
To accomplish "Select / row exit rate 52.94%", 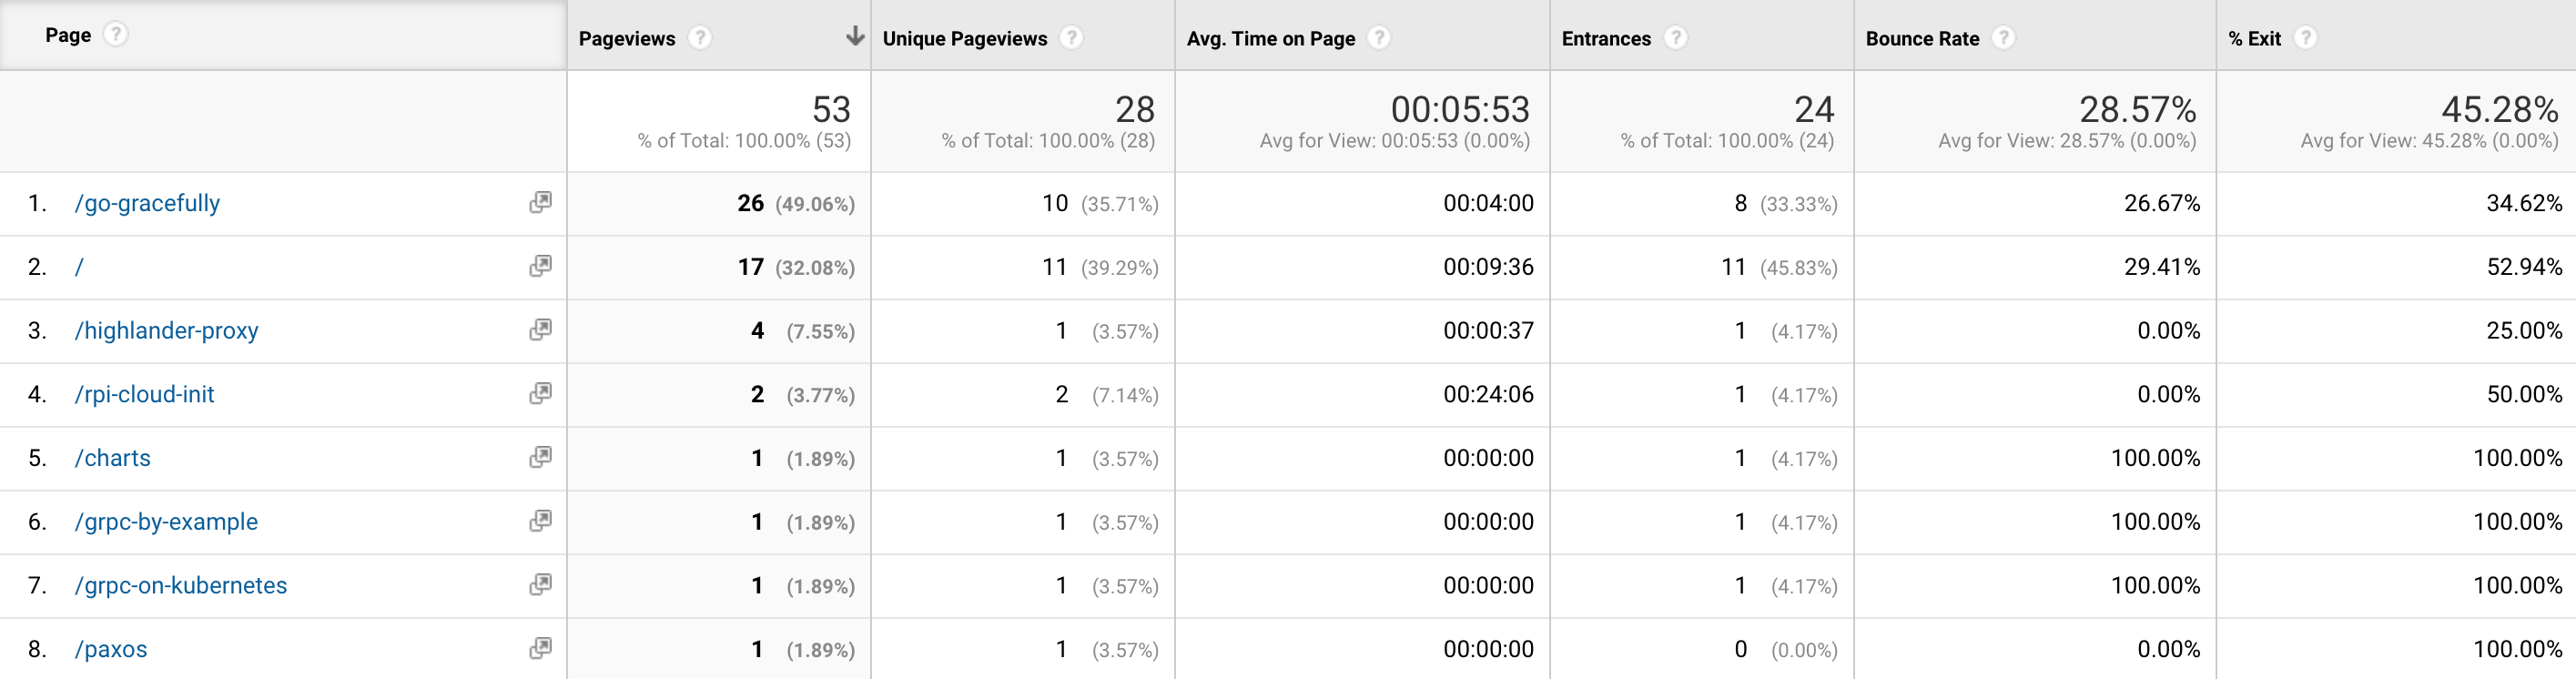I will pyautogui.click(x=2524, y=267).
